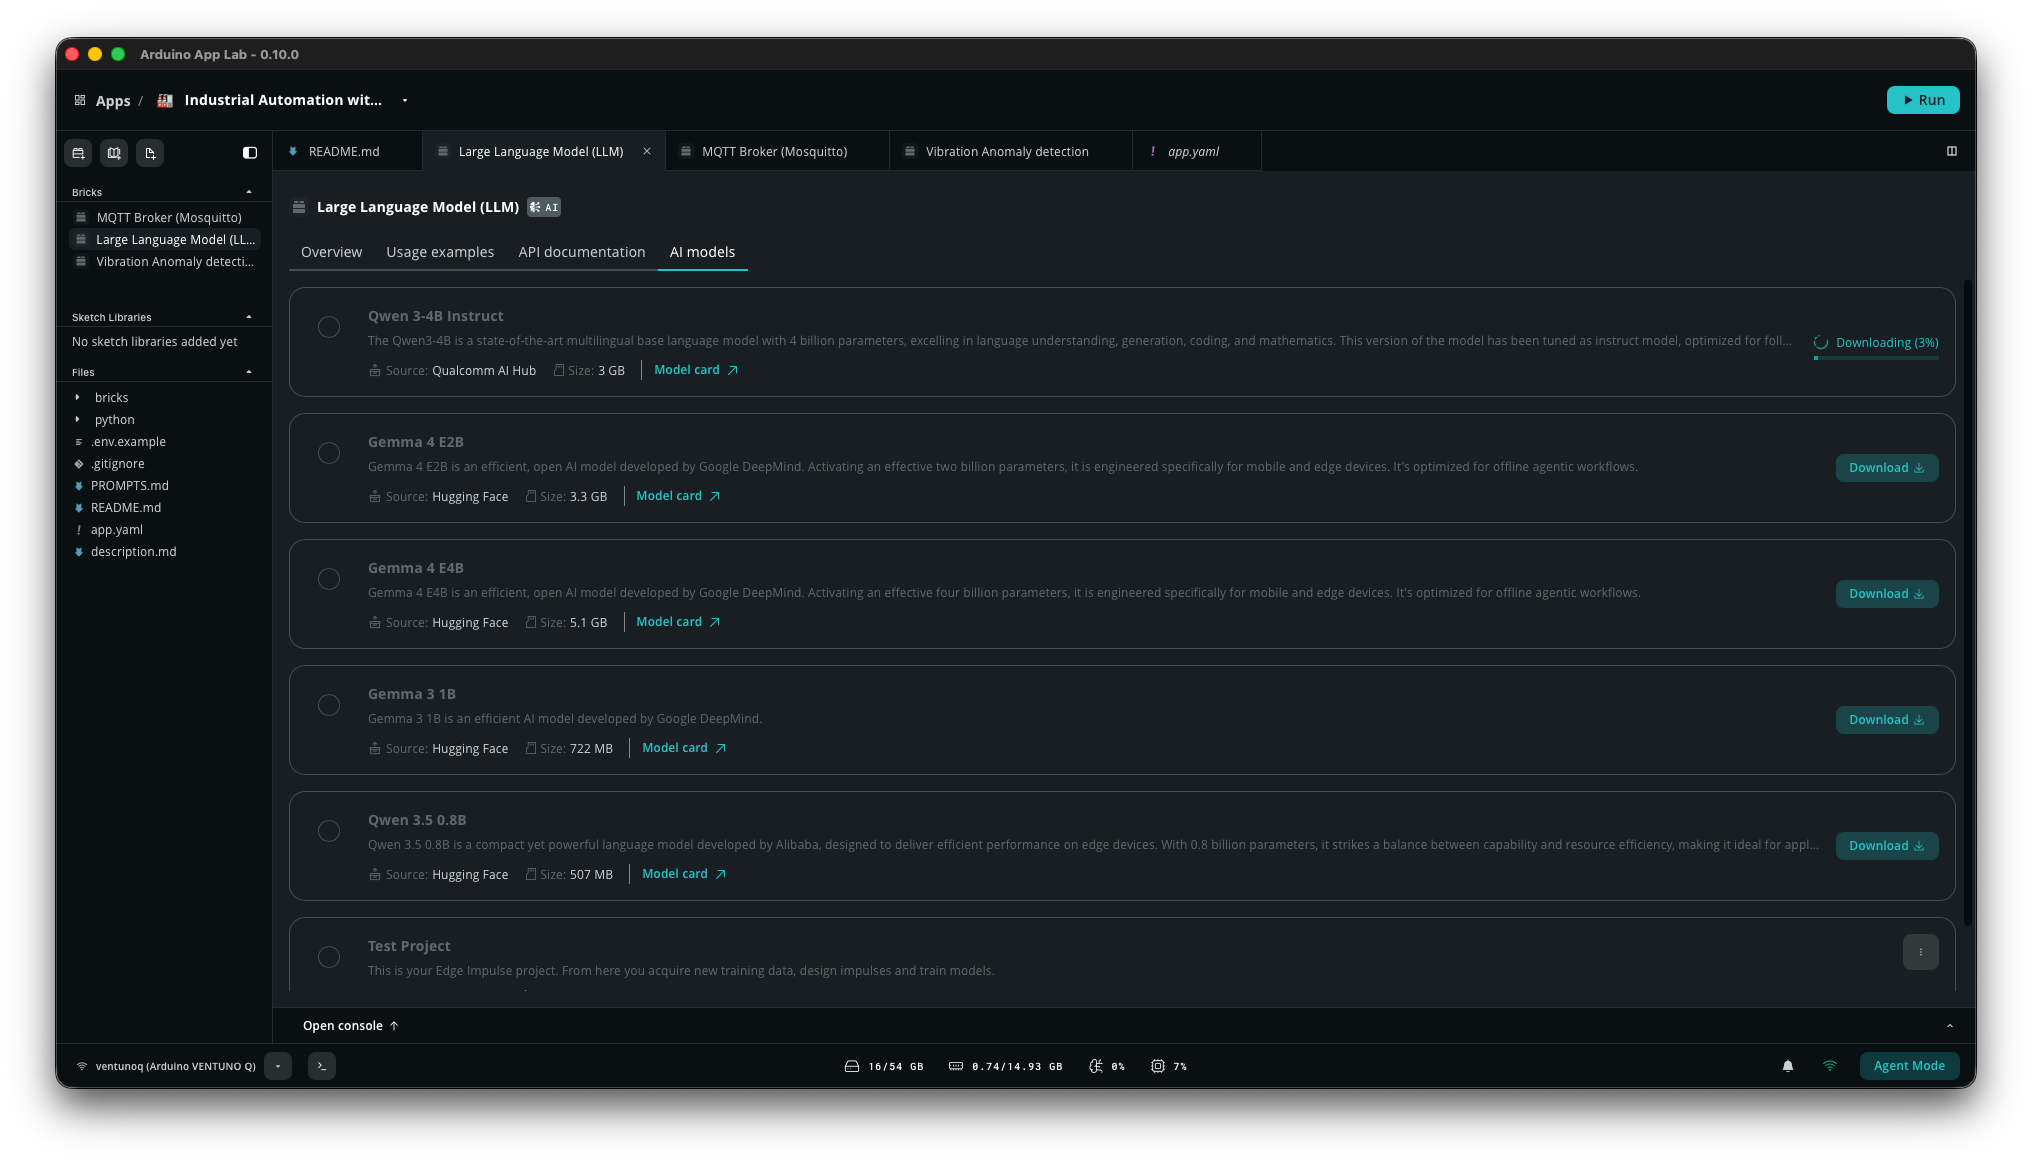Click the .gitignore file icon
This screenshot has width=2032, height=1162.
(x=79, y=464)
